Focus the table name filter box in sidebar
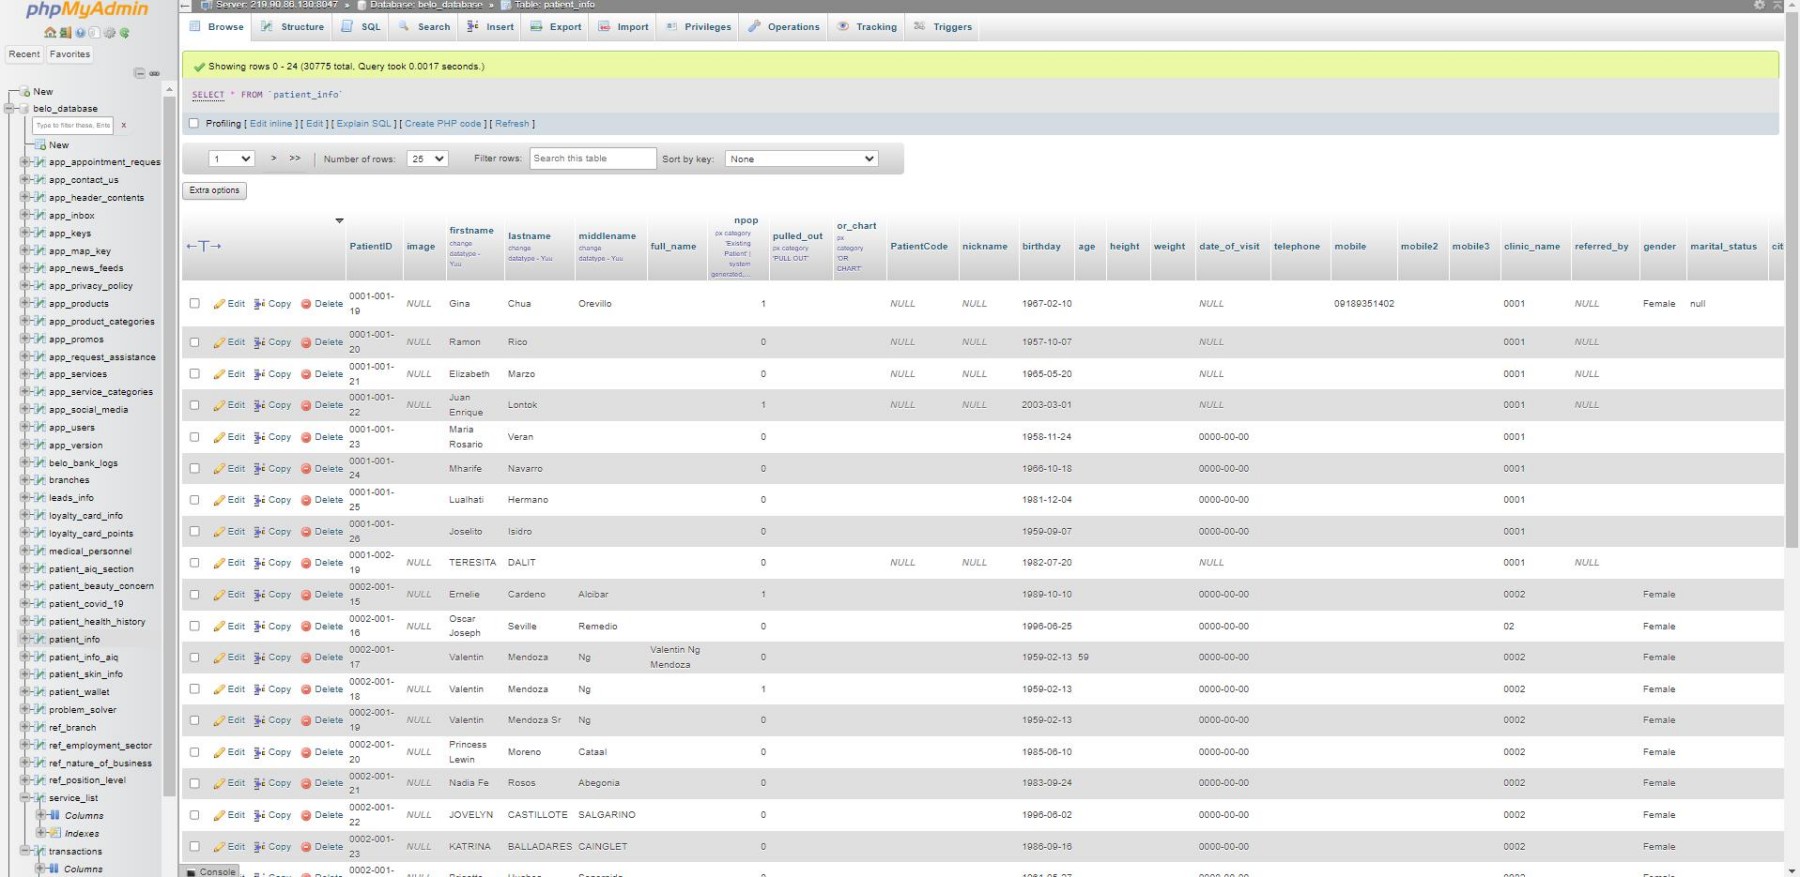This screenshot has width=1800, height=877. point(73,125)
